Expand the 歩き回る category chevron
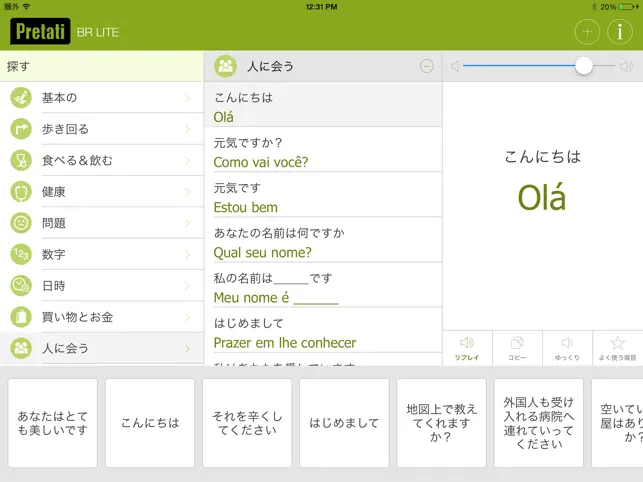Viewport: 643px width, 482px height. 187,129
